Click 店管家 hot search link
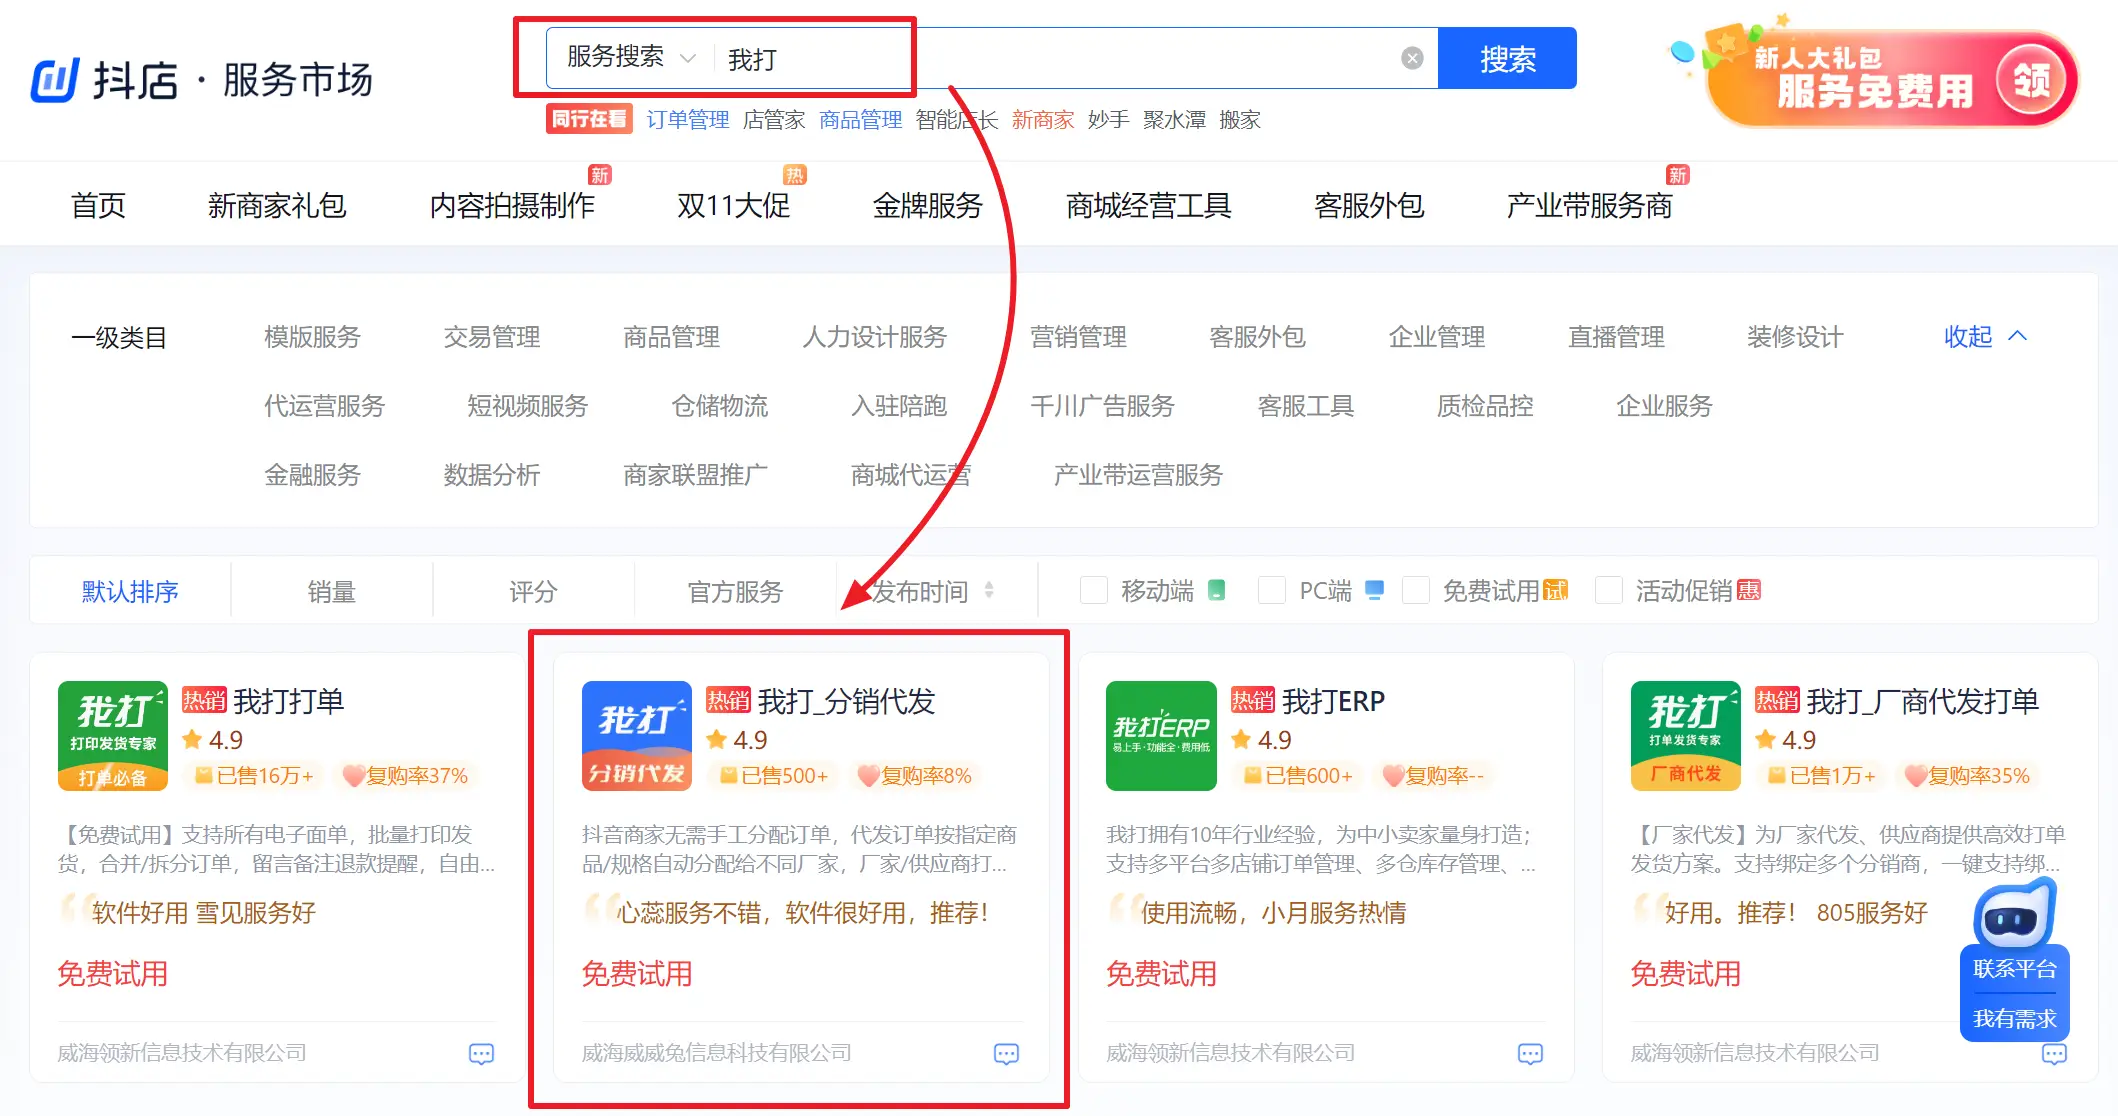This screenshot has height=1116, width=2118. tap(774, 120)
